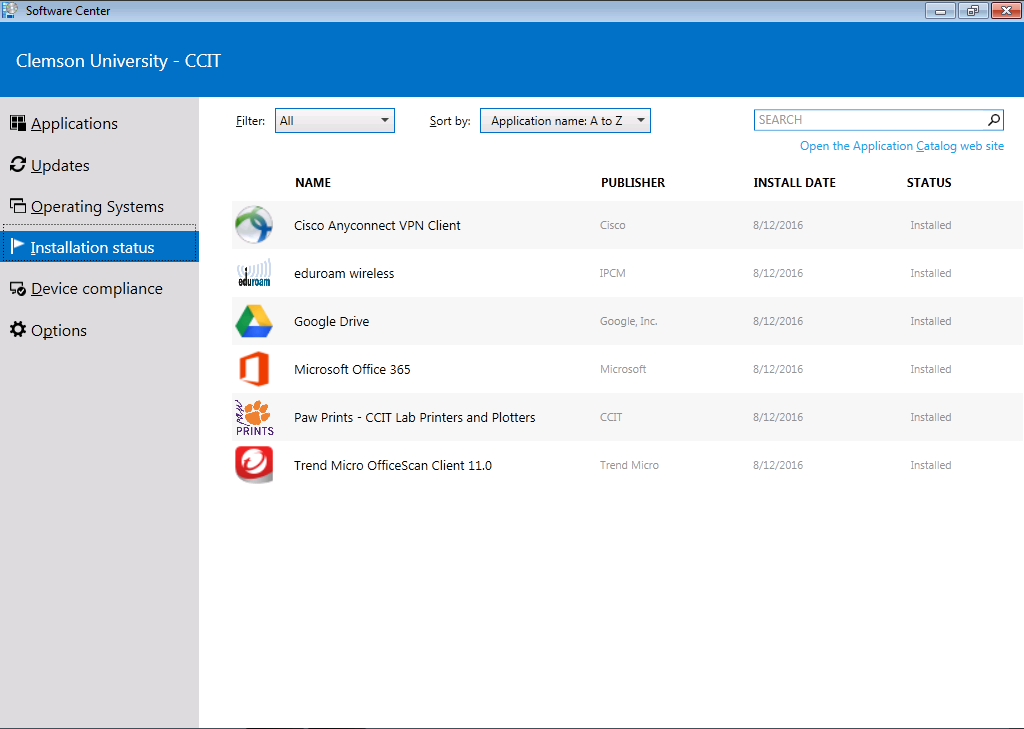Click the Applications grid icon in sidebar
This screenshot has height=729, width=1024.
[x=18, y=123]
